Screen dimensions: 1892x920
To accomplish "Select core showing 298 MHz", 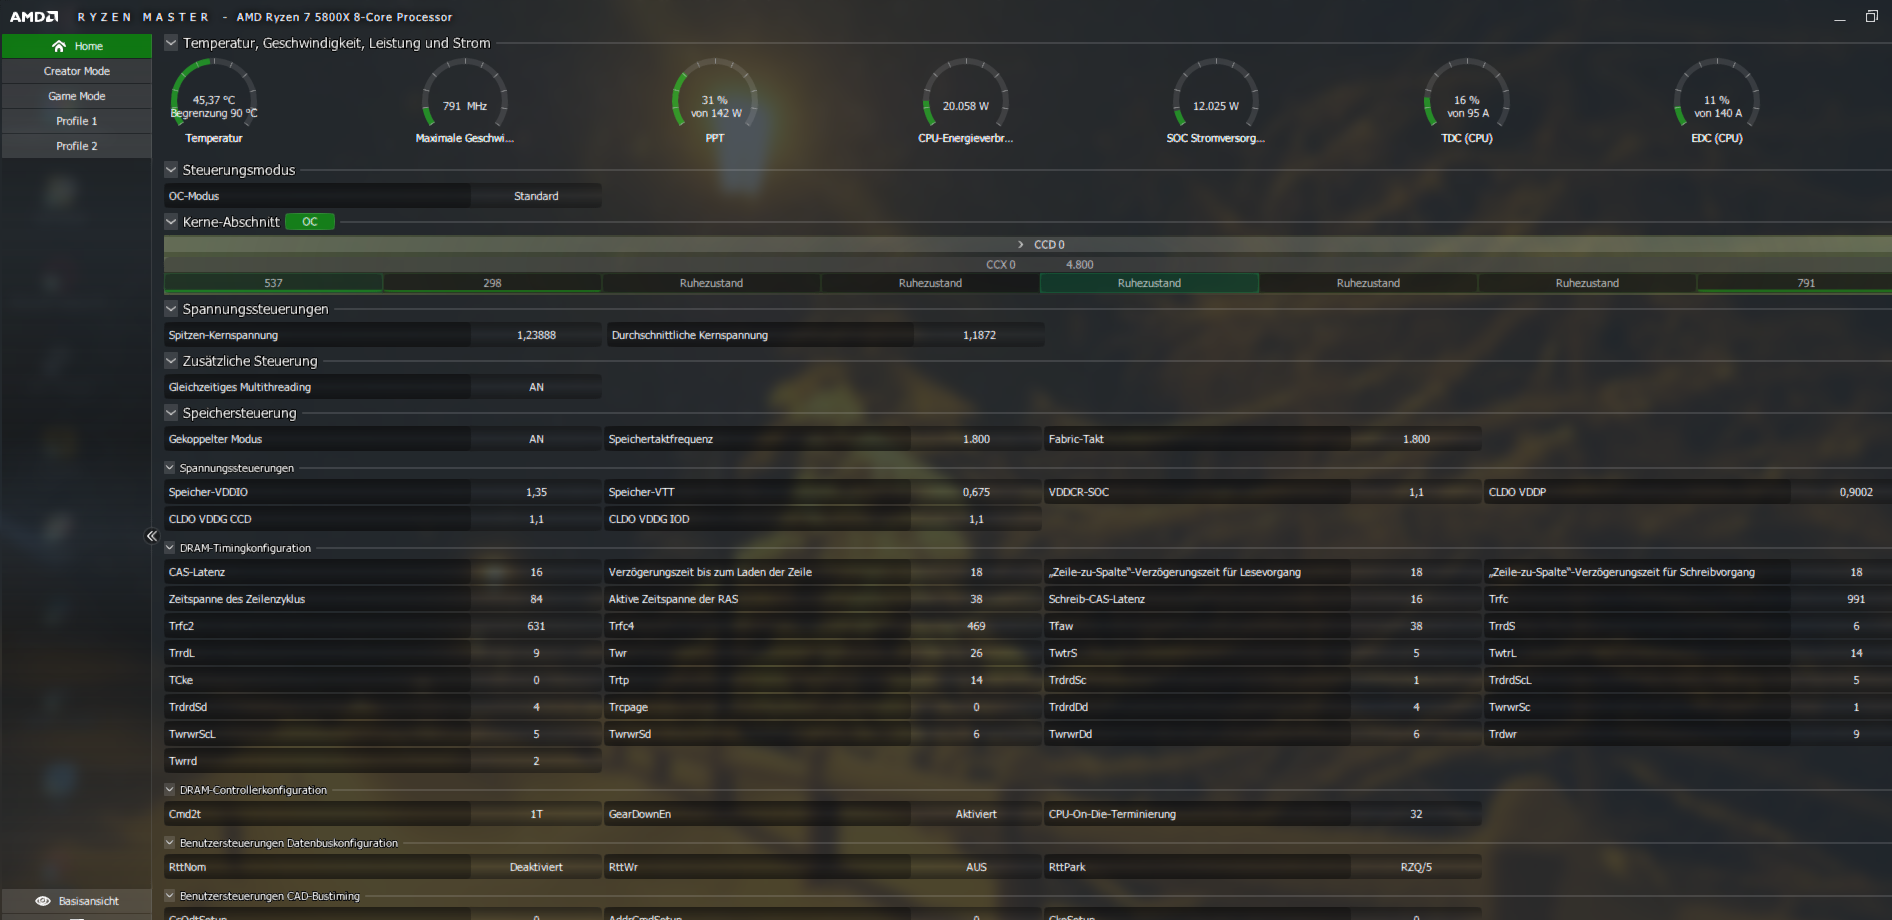I will [x=492, y=283].
